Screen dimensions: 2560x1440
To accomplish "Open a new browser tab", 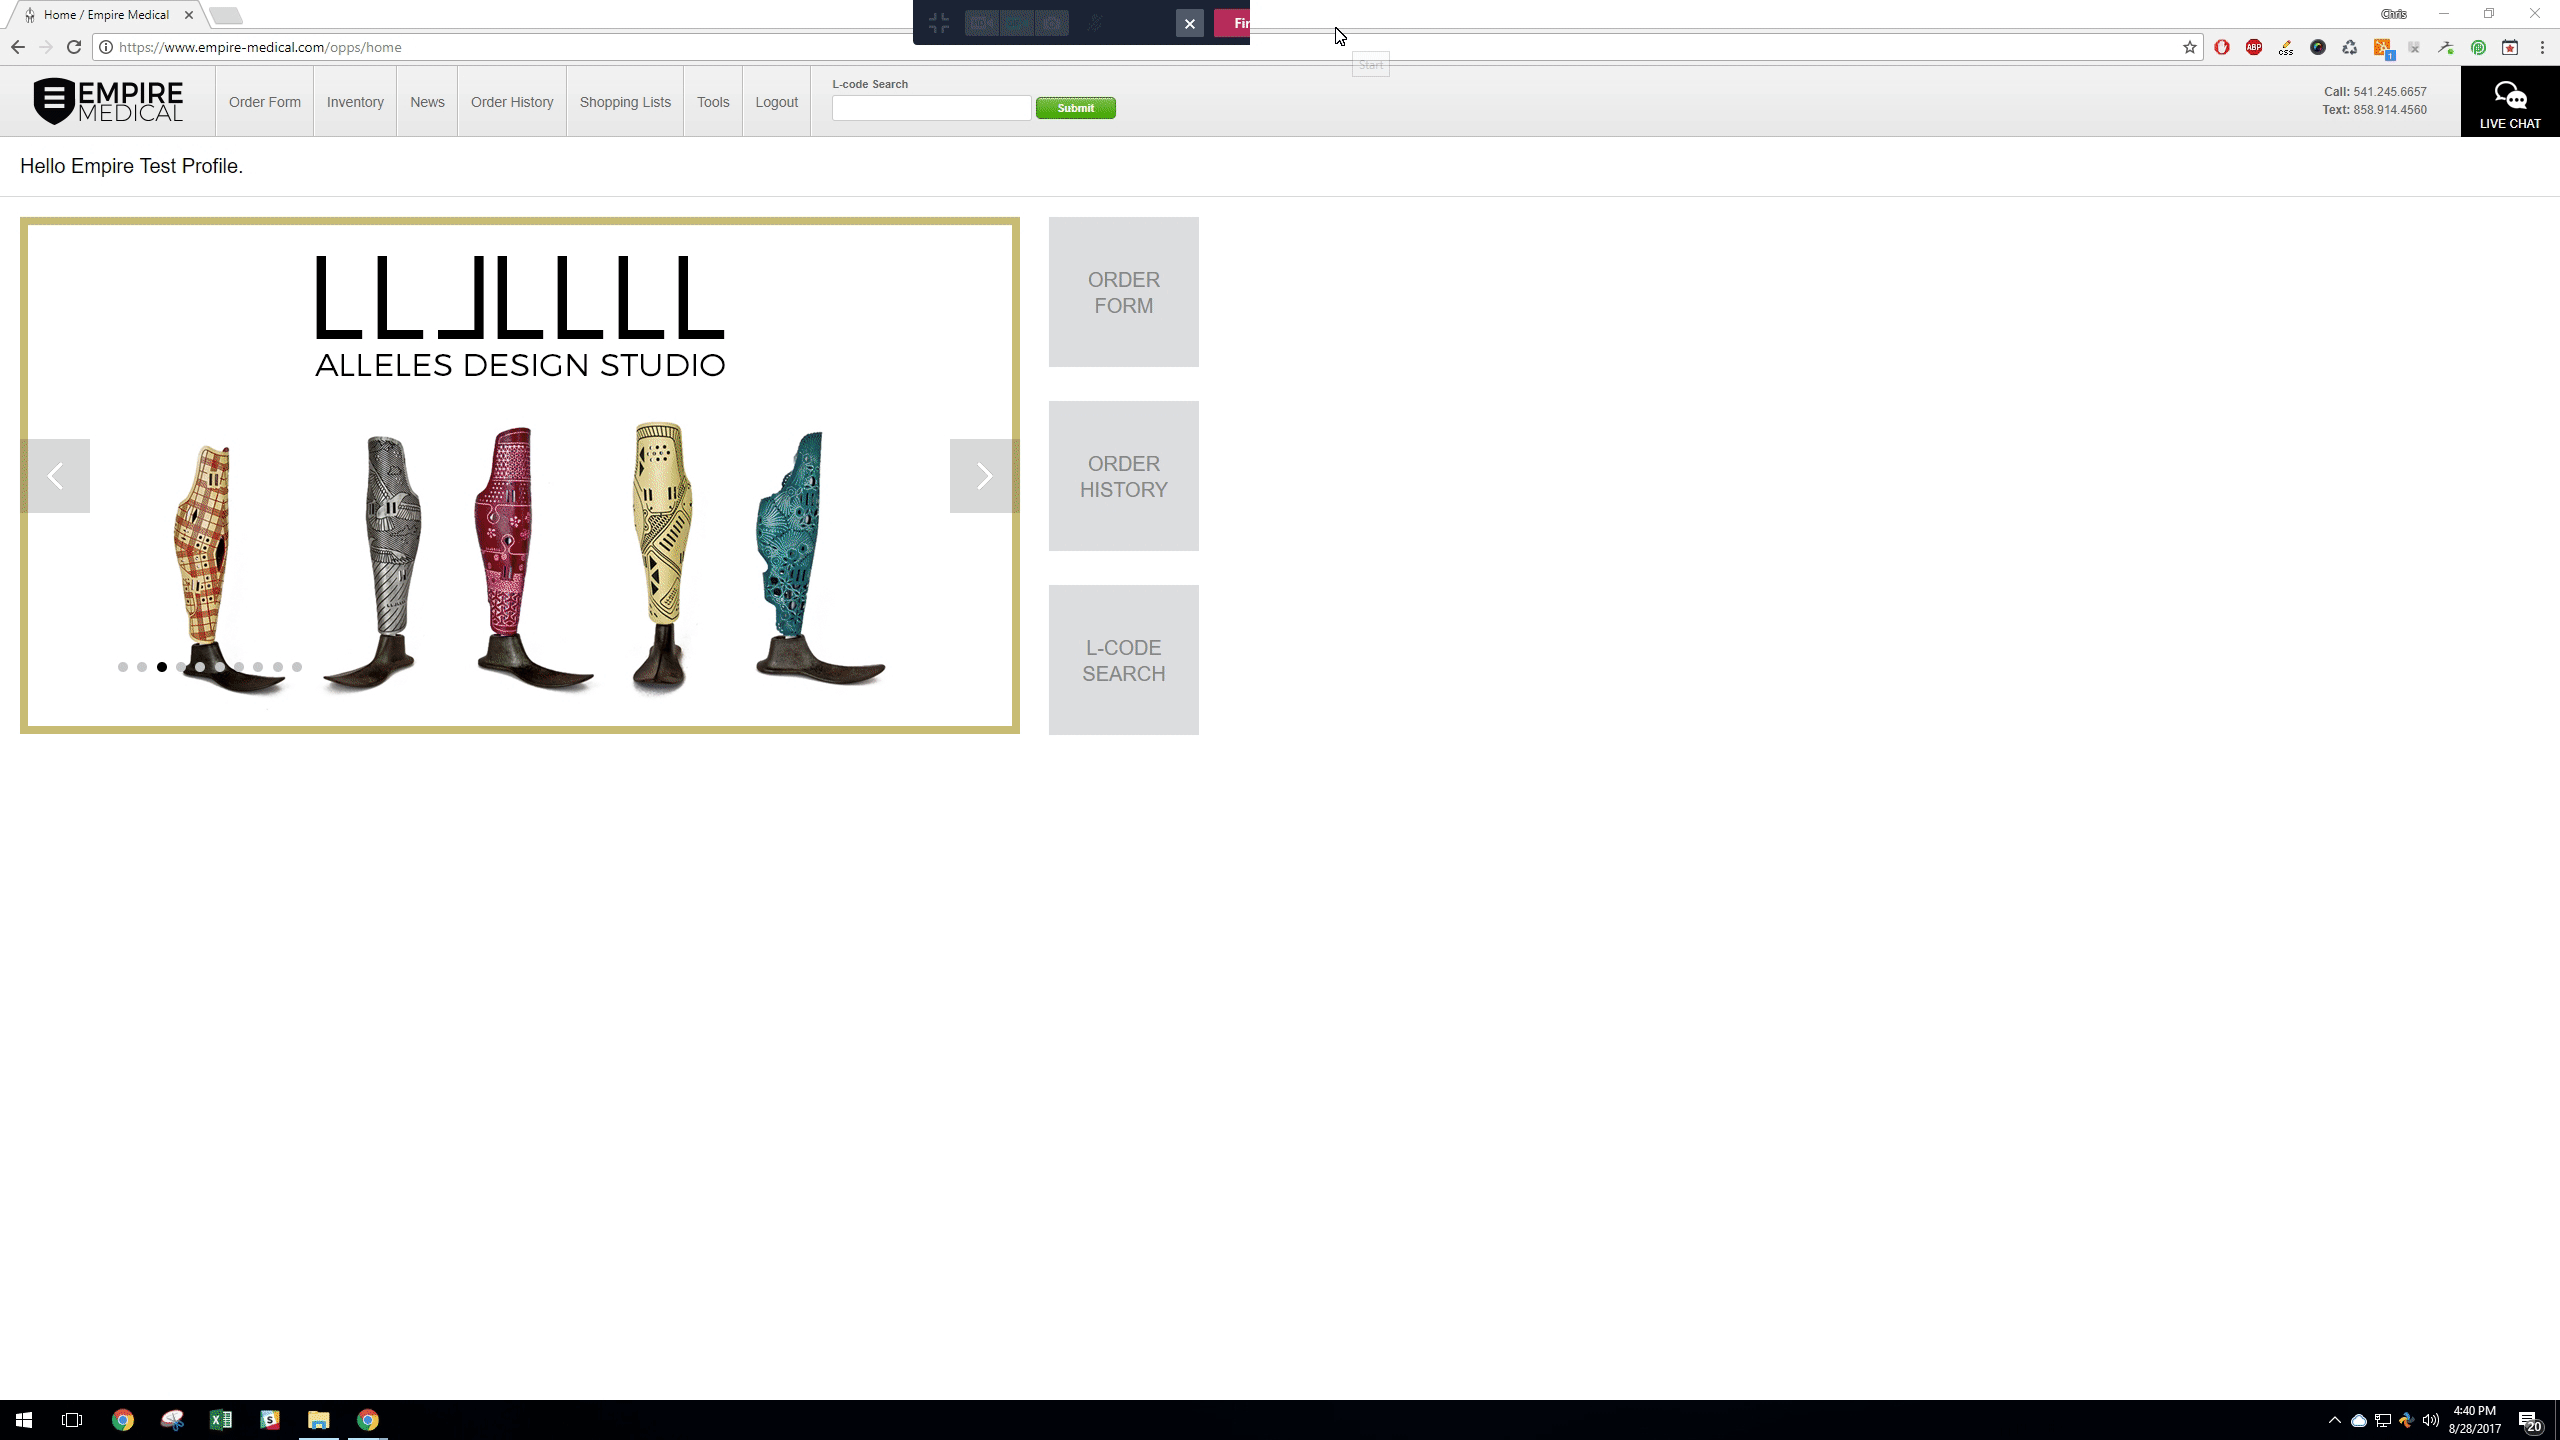I will click(226, 15).
